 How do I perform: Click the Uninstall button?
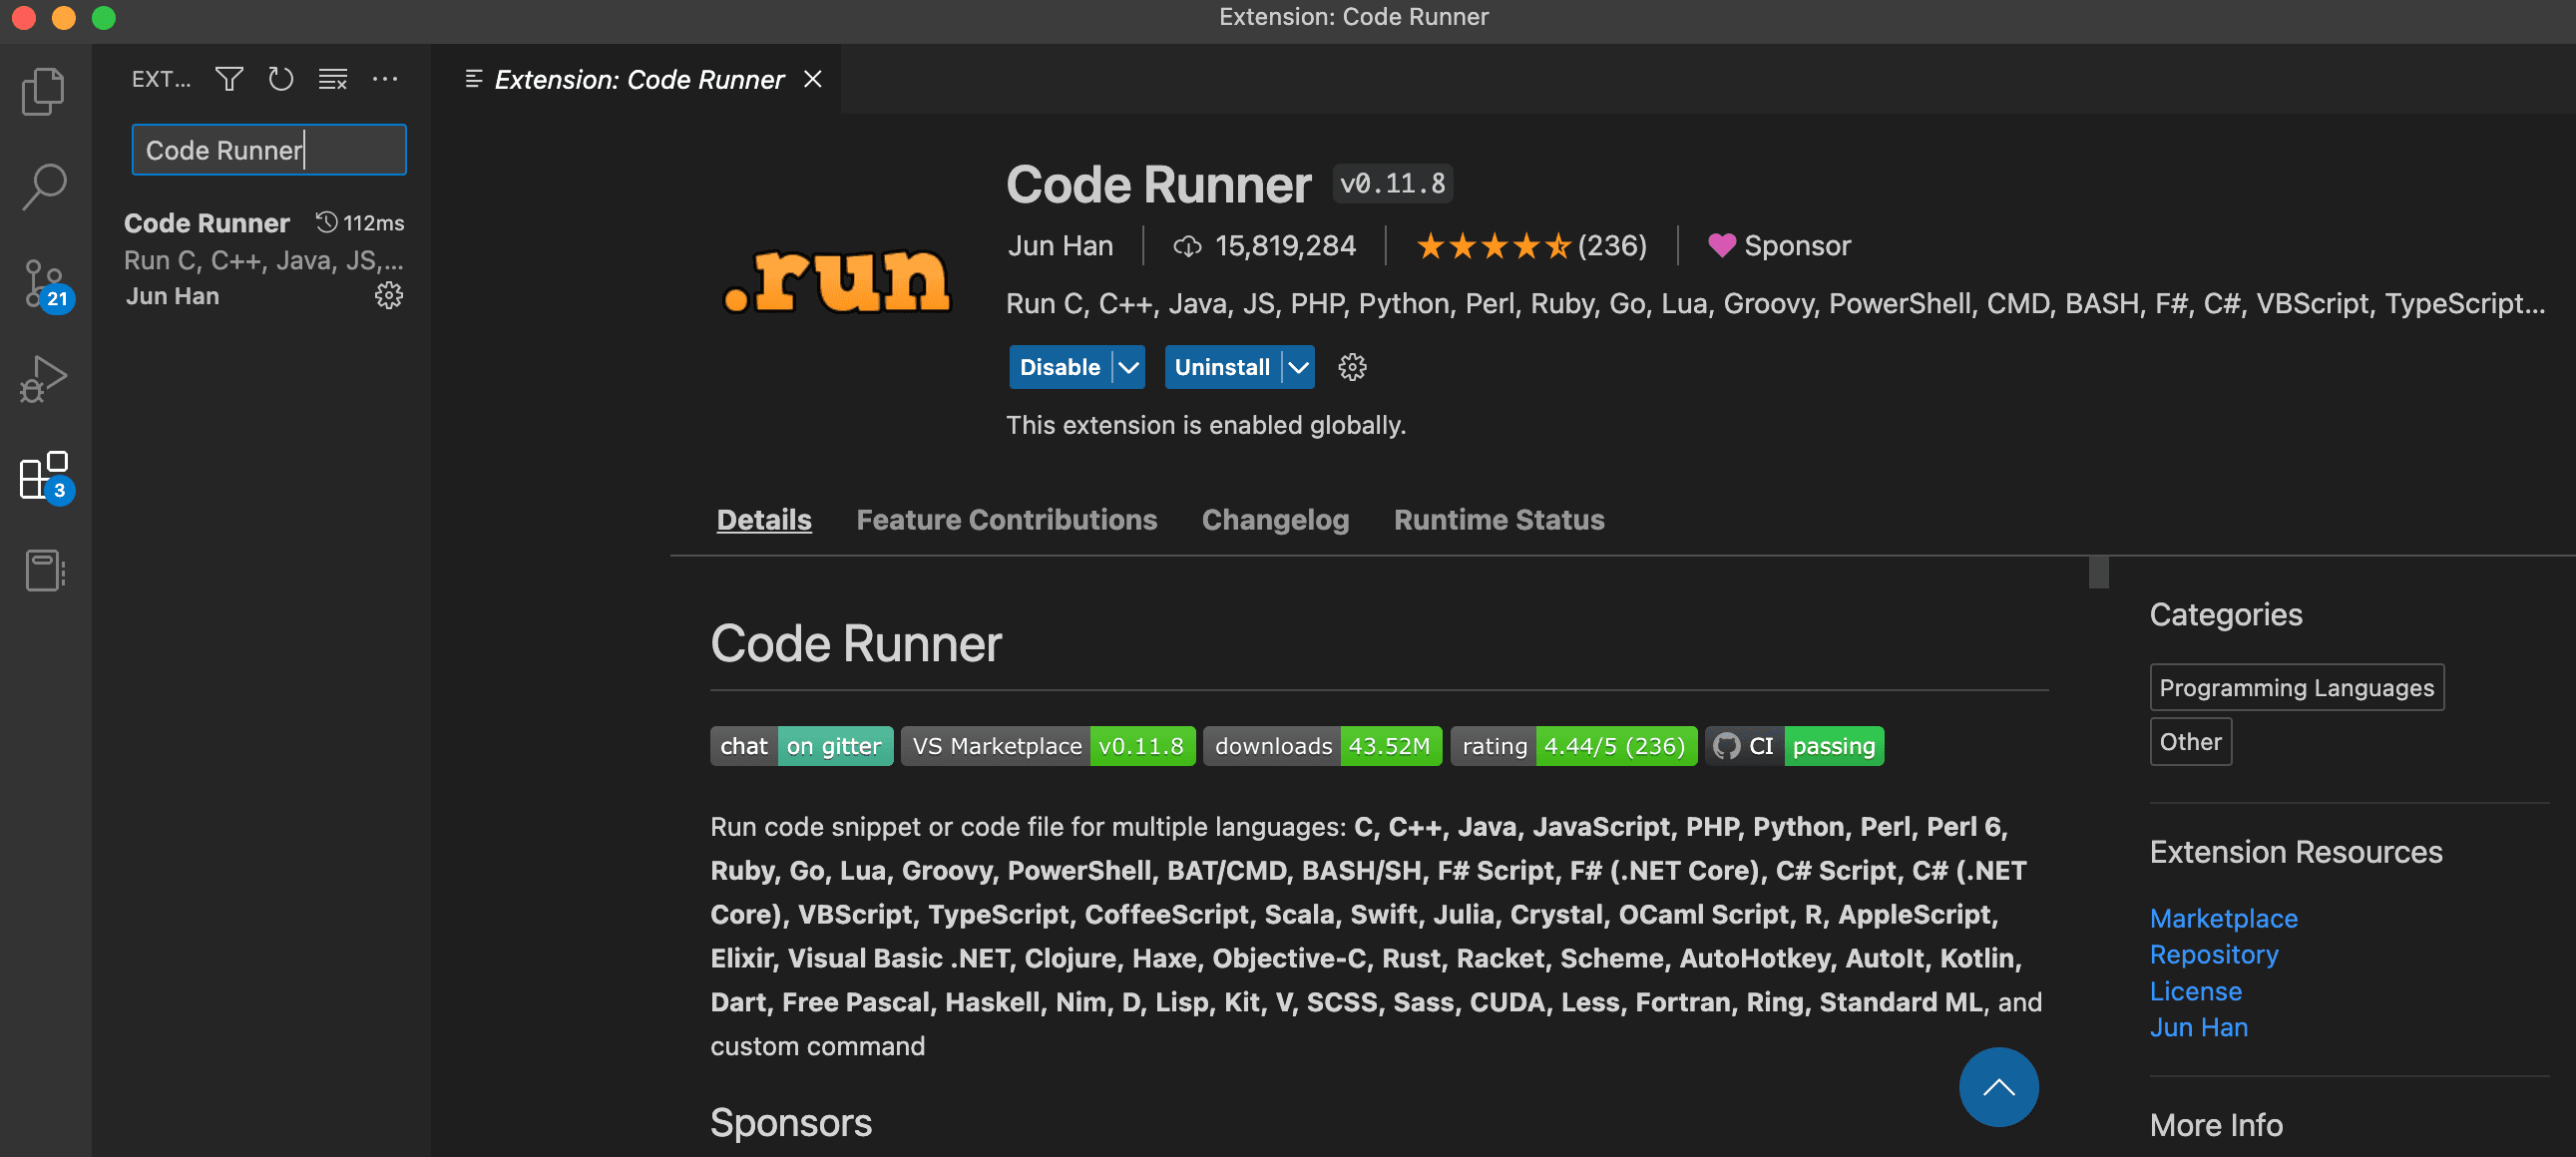[x=1222, y=367]
